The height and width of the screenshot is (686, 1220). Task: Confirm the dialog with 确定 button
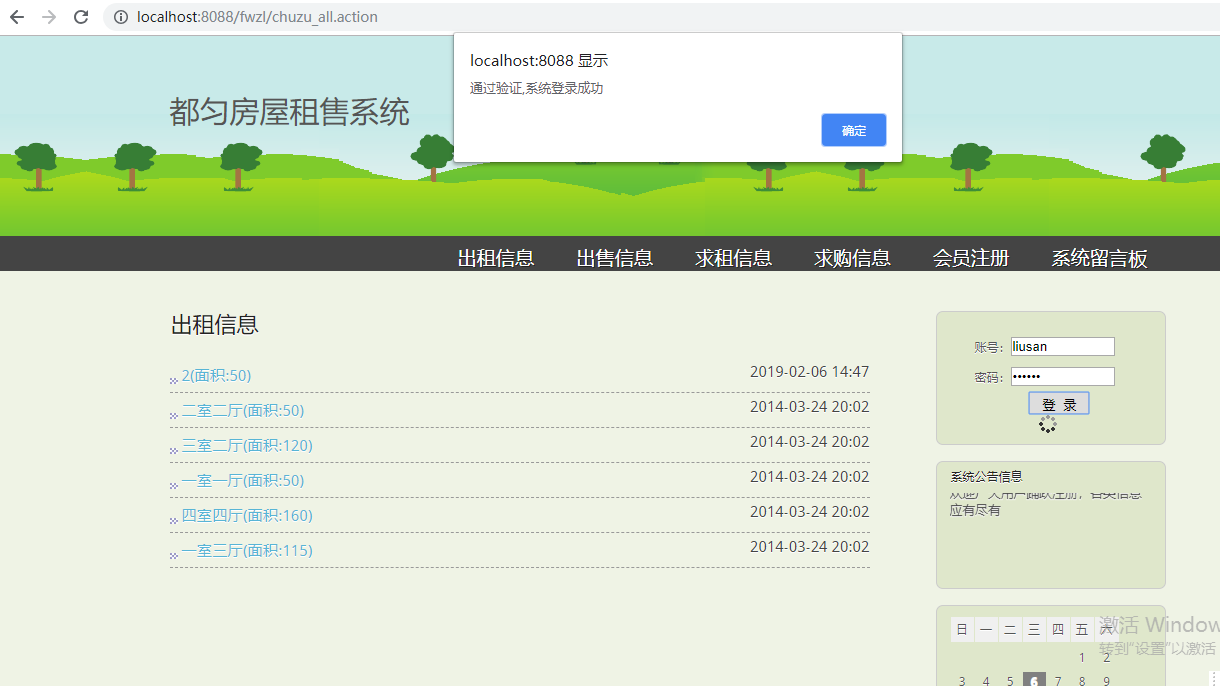click(854, 130)
